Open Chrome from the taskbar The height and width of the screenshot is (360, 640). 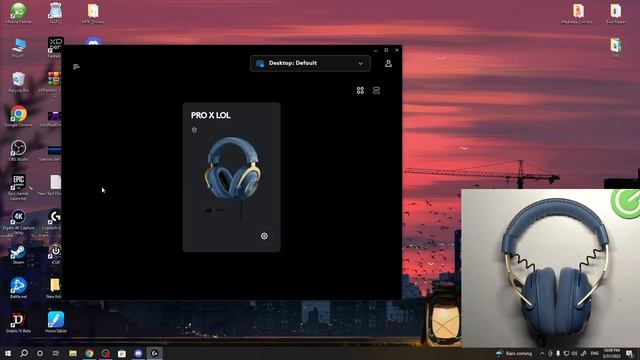click(x=89, y=353)
